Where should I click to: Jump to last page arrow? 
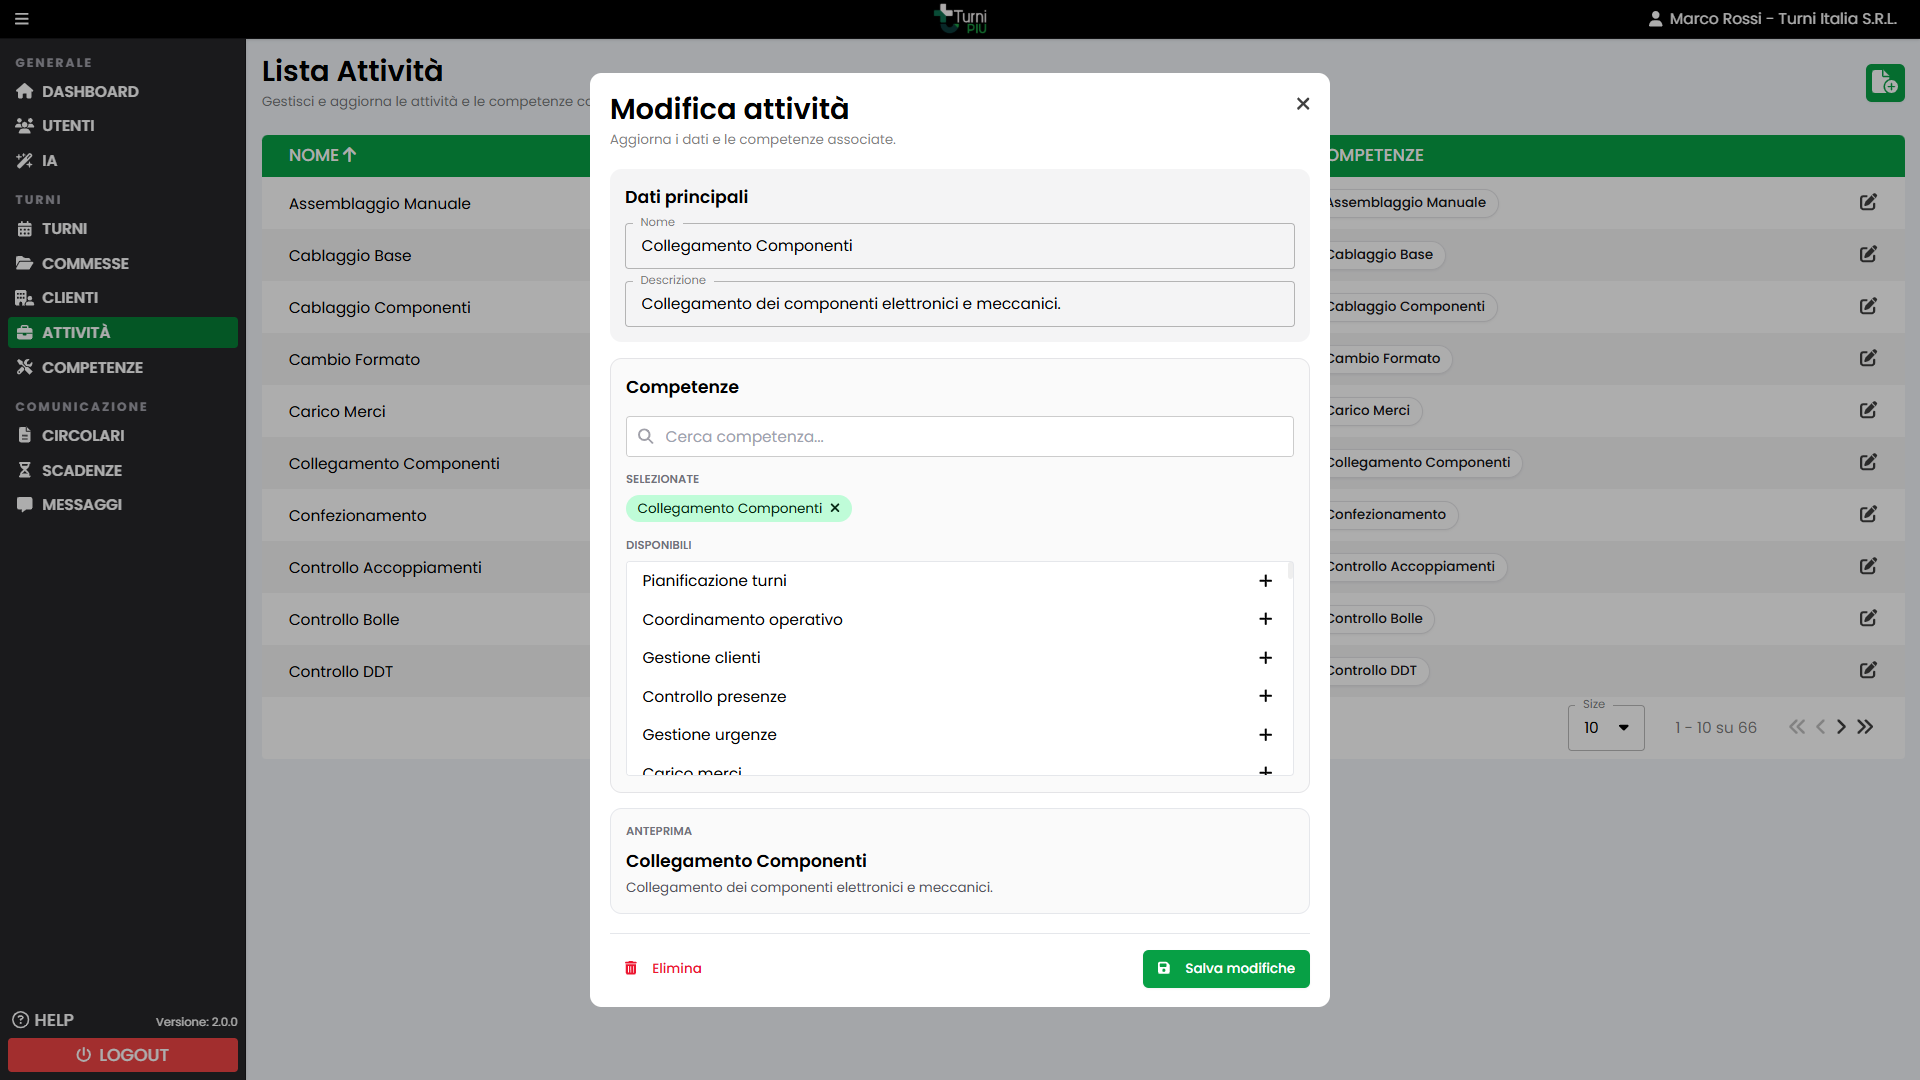(x=1865, y=727)
